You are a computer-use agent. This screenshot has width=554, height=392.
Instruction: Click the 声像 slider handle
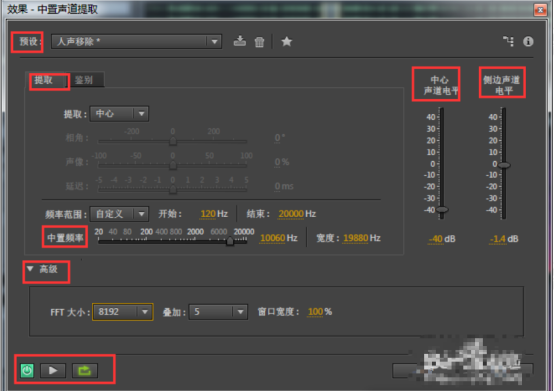click(x=173, y=165)
